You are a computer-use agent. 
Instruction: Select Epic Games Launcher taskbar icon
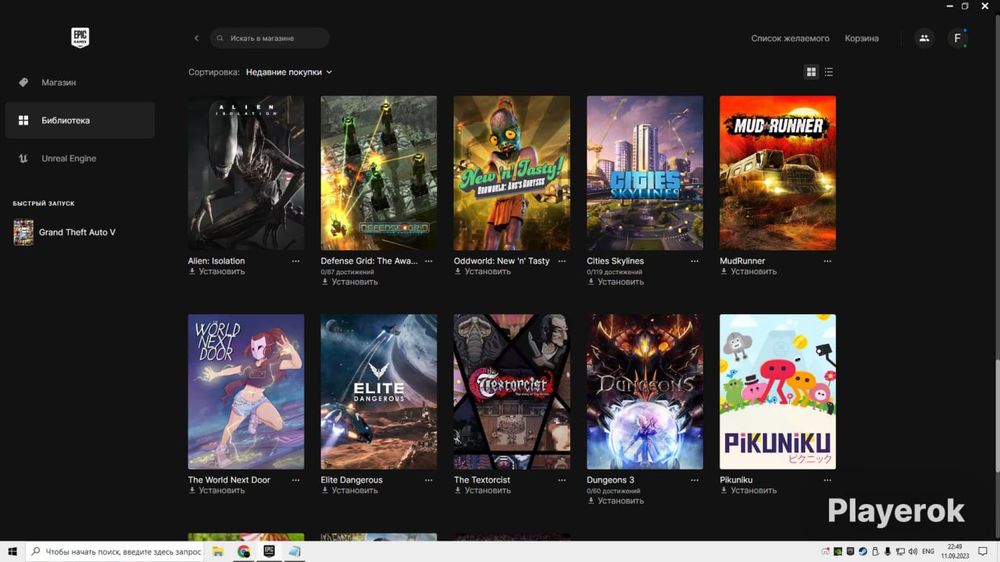click(x=269, y=551)
